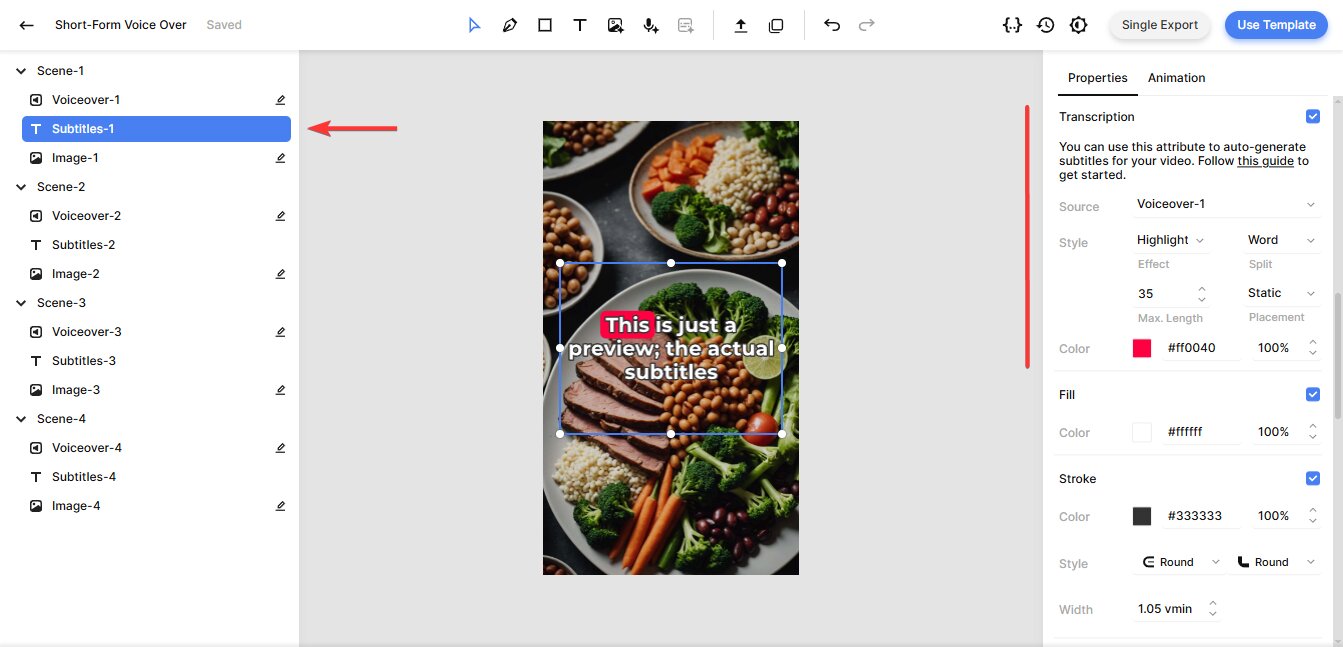Screen dimensions: 1343x647
Task: Click the undo arrow icon
Action: pyautogui.click(x=831, y=26)
